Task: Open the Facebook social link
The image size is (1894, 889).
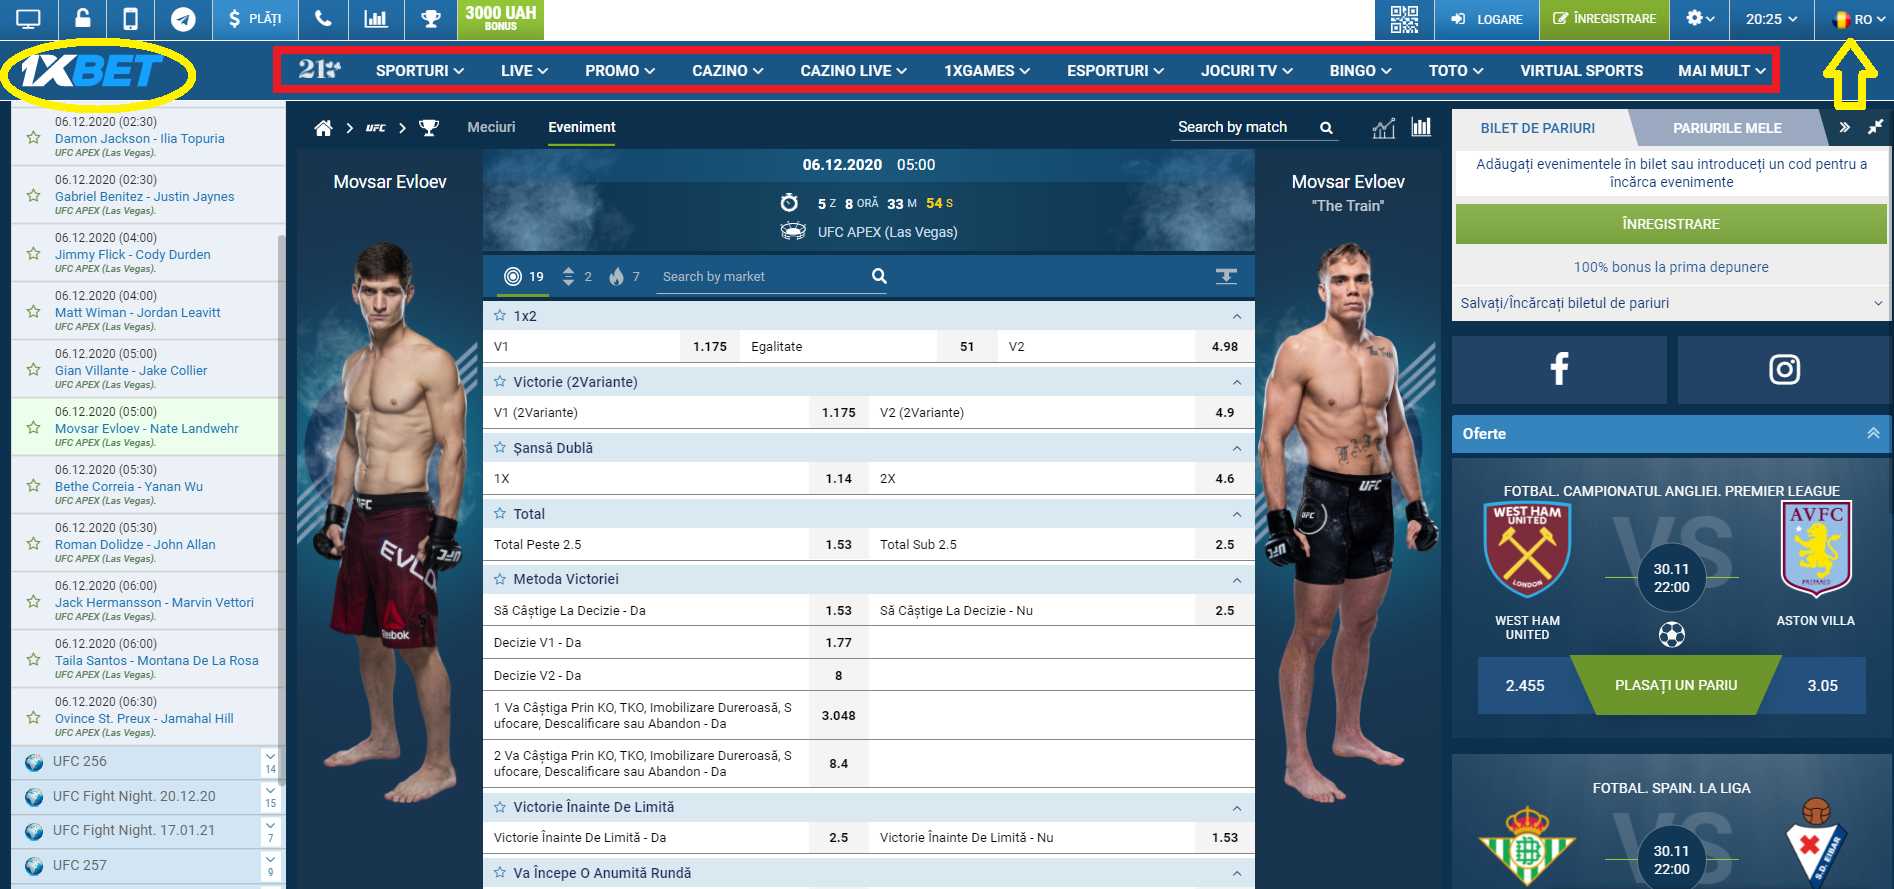Action: pyautogui.click(x=1559, y=369)
